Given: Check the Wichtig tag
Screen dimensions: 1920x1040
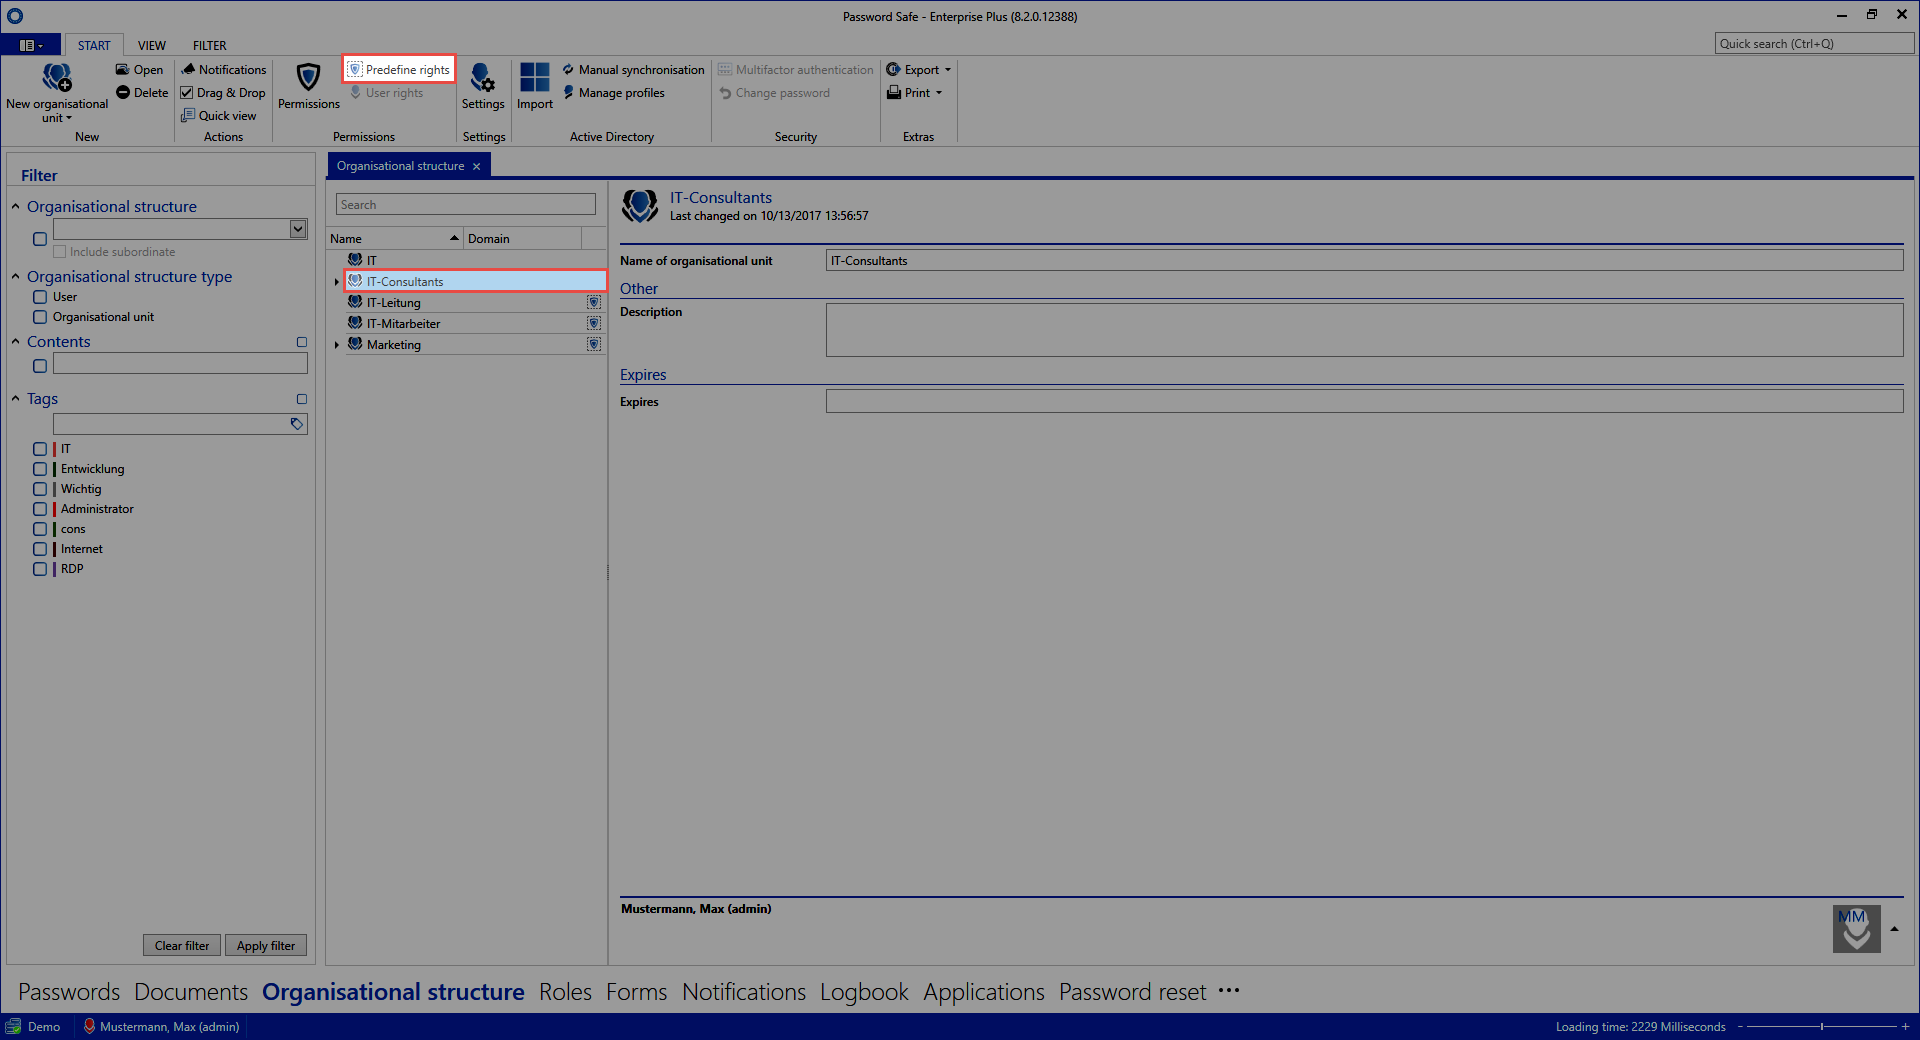Looking at the screenshot, I should [40, 489].
